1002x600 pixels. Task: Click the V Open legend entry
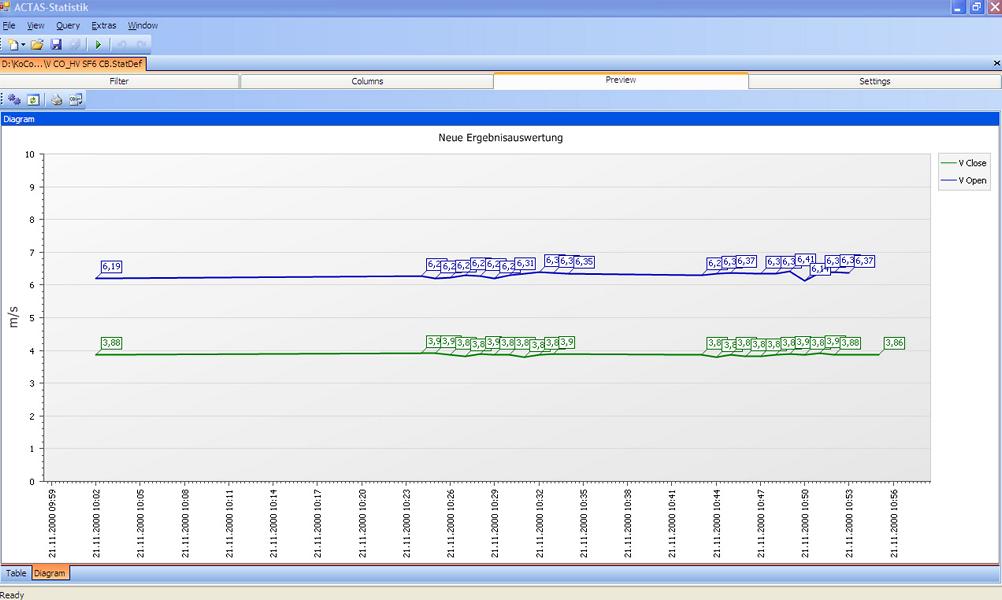[x=964, y=180]
